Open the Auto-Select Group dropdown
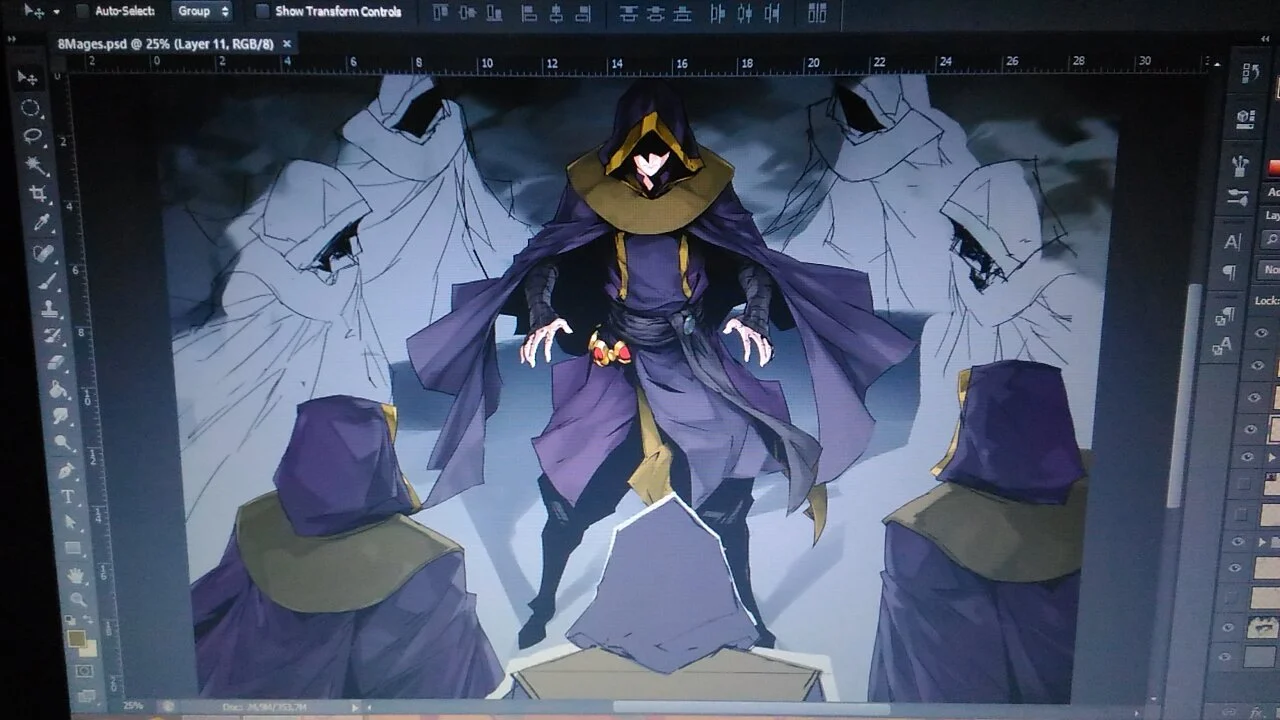 tap(201, 11)
